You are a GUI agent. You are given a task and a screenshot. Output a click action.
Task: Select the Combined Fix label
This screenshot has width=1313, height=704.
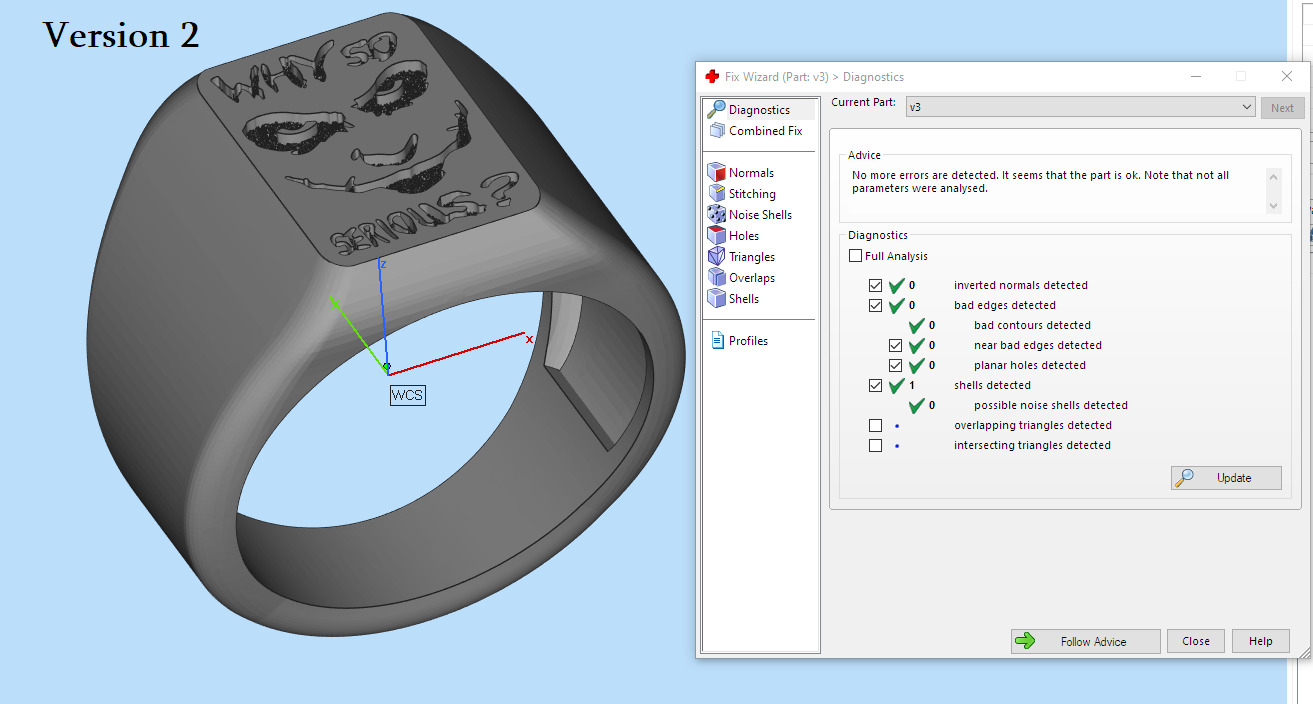click(x=766, y=131)
